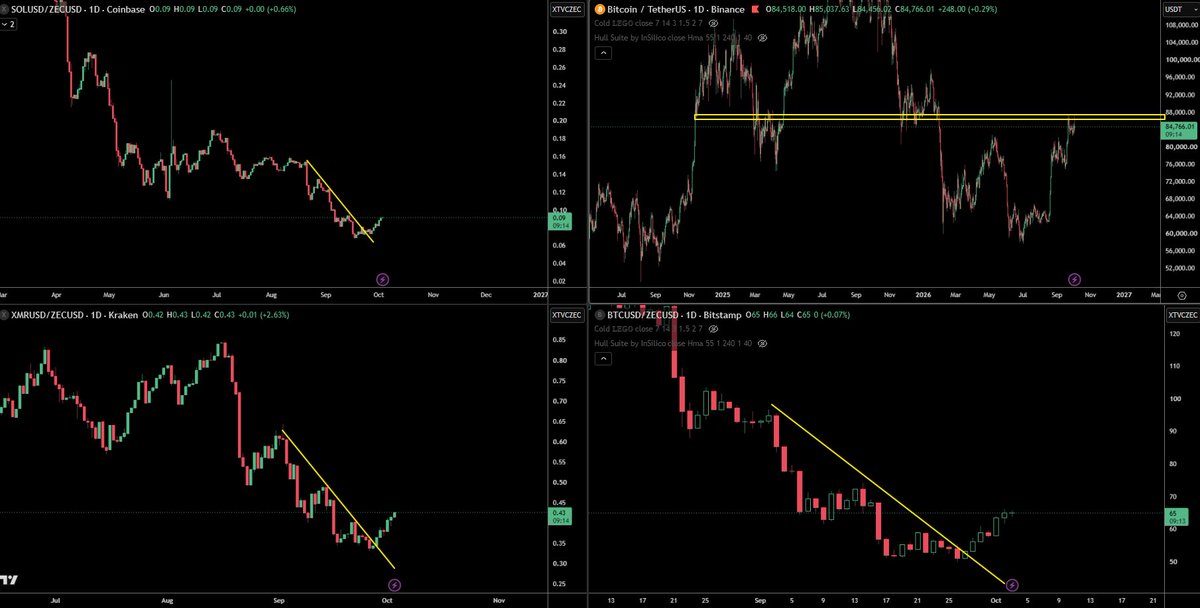Collapse the indicator legend on the BTCUSD/ZECUSD chart
Viewport: 1200px width, 608px height.
[x=603, y=358]
